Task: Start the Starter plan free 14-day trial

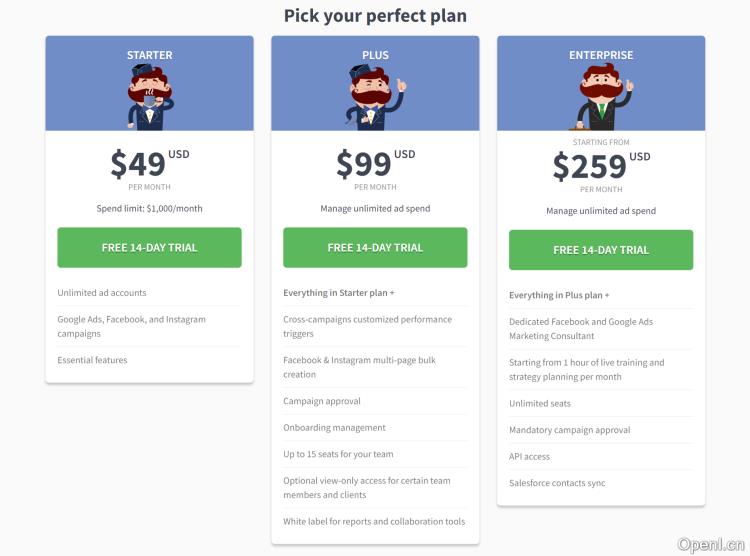Action: [x=149, y=248]
